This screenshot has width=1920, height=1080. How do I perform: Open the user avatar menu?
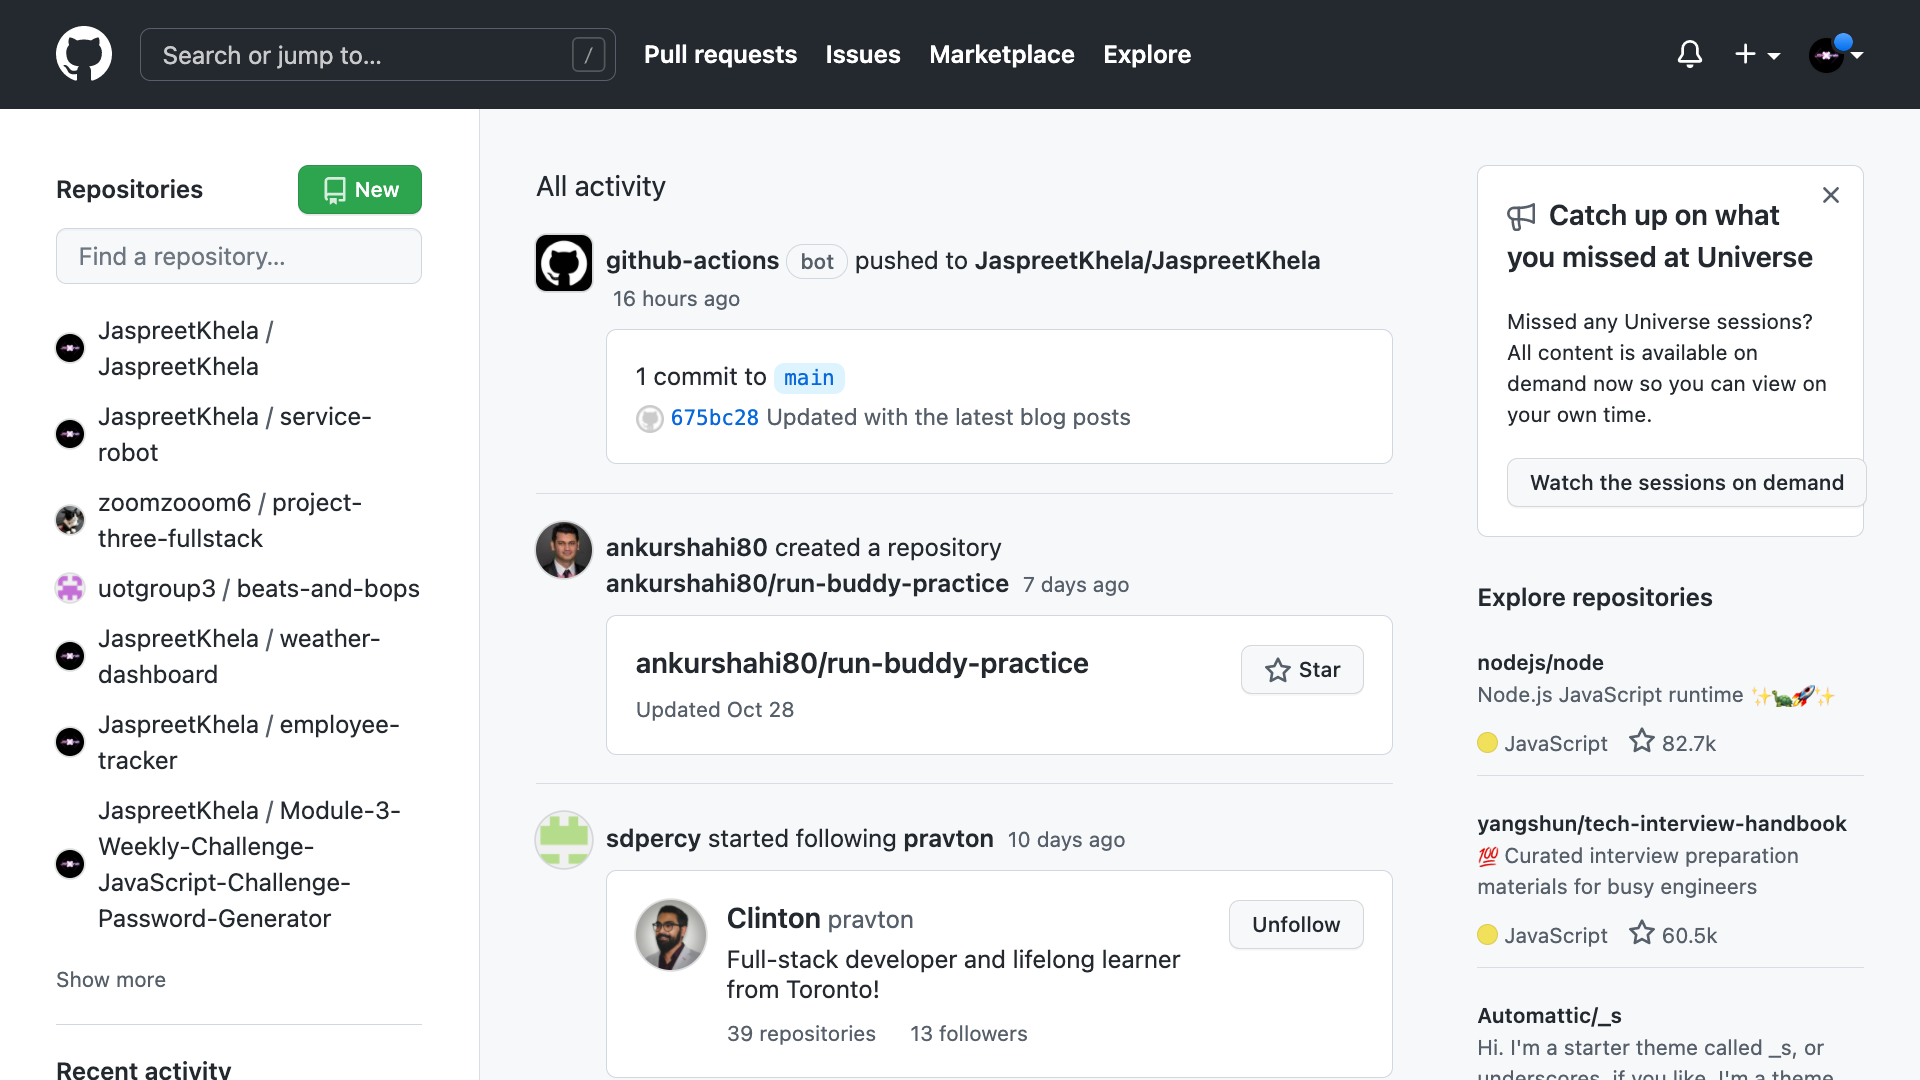click(1836, 54)
